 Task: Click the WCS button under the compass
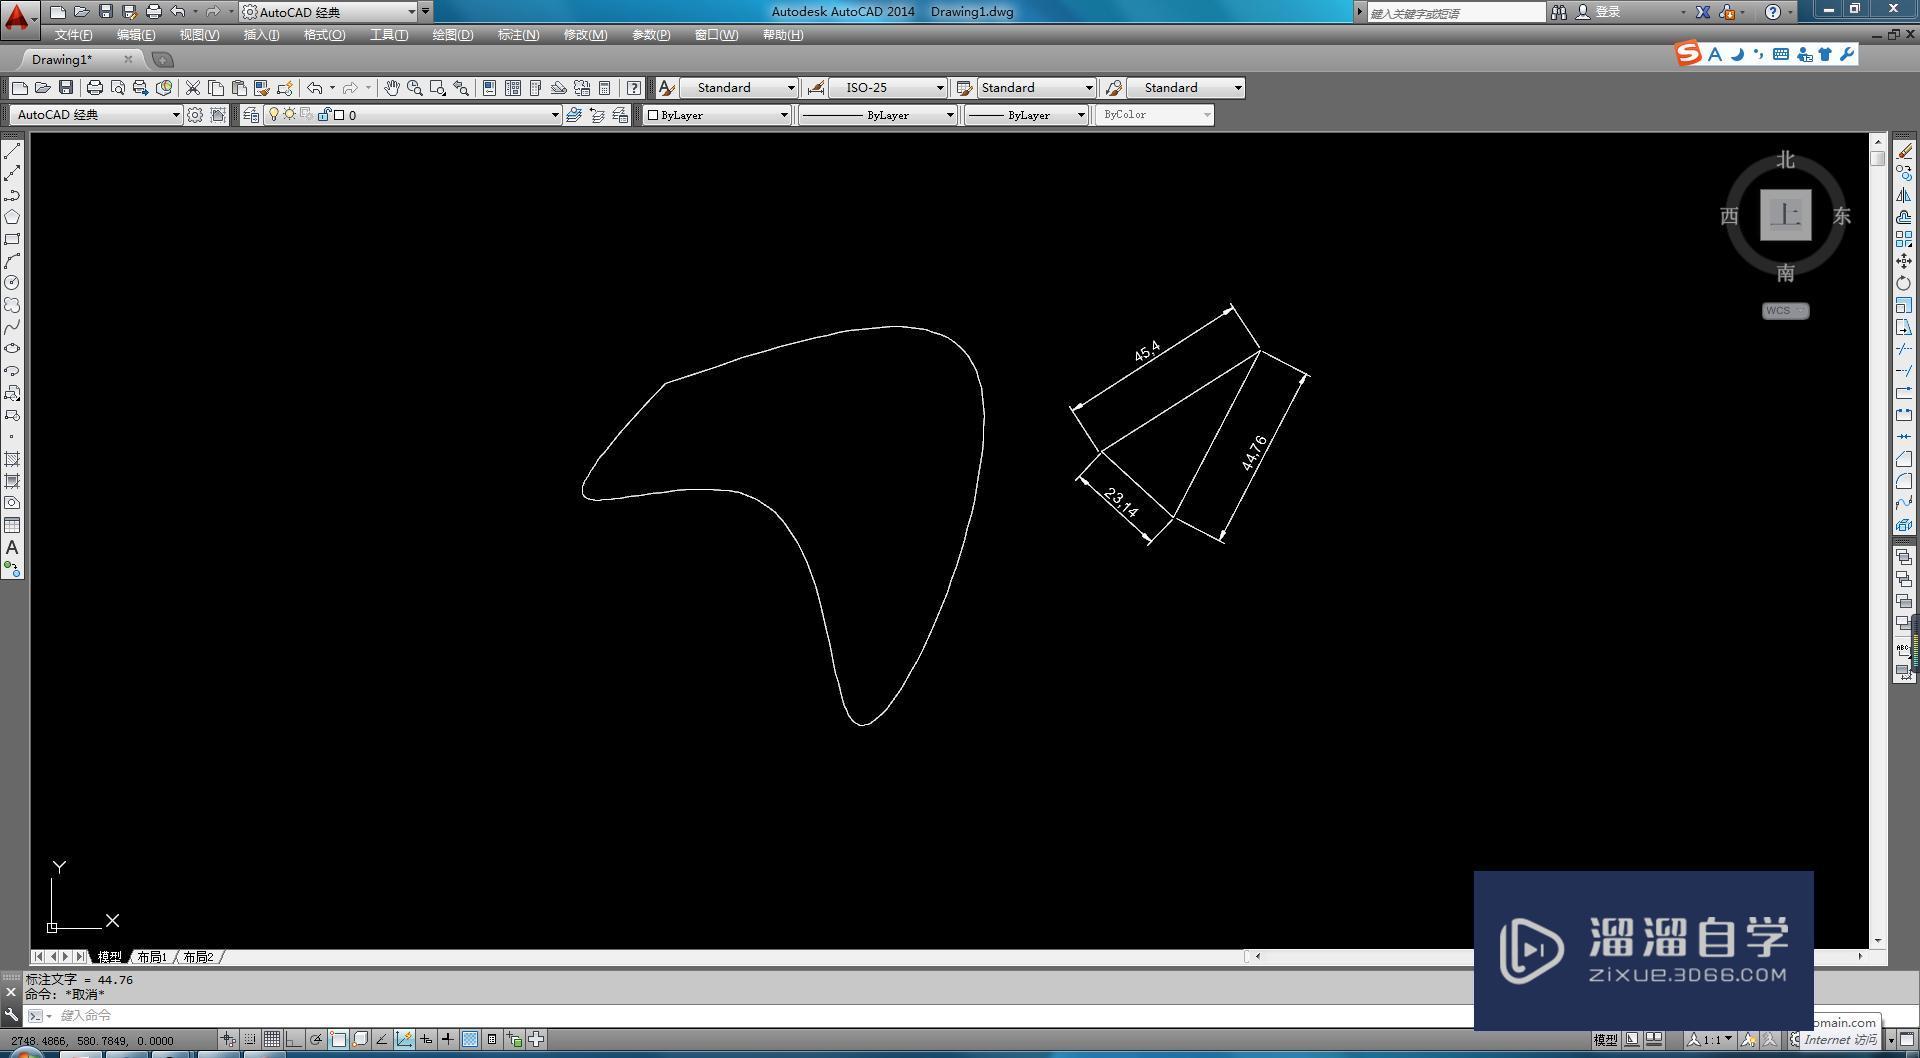pyautogui.click(x=1785, y=311)
